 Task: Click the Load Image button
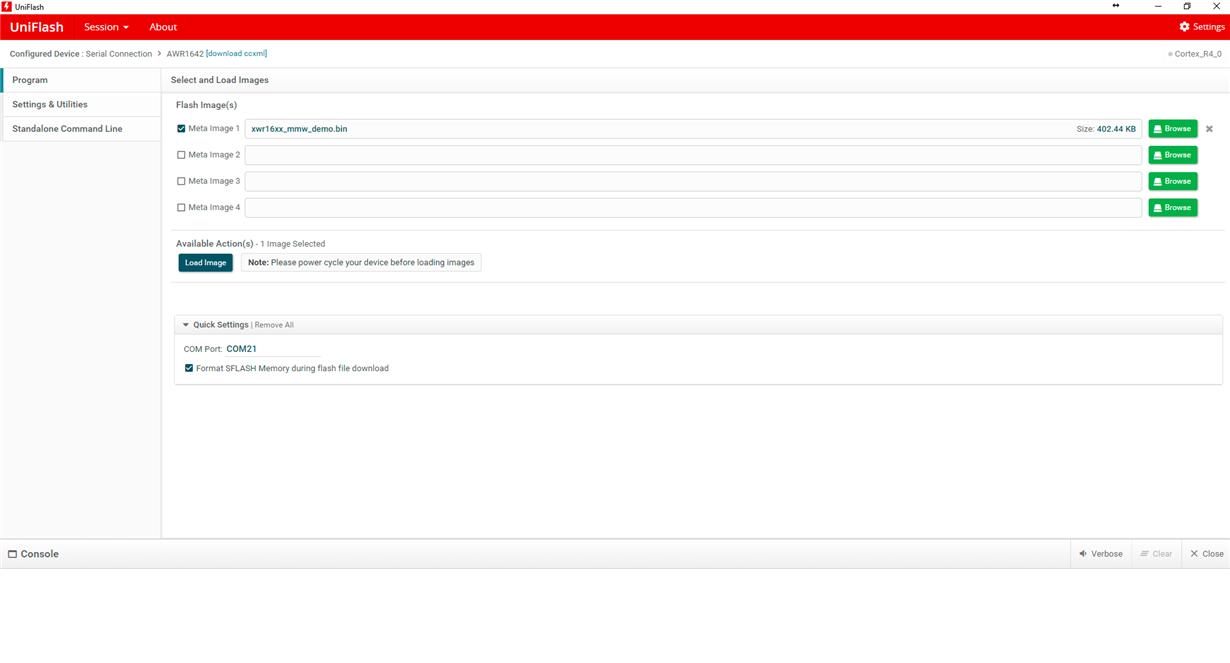[206, 262]
